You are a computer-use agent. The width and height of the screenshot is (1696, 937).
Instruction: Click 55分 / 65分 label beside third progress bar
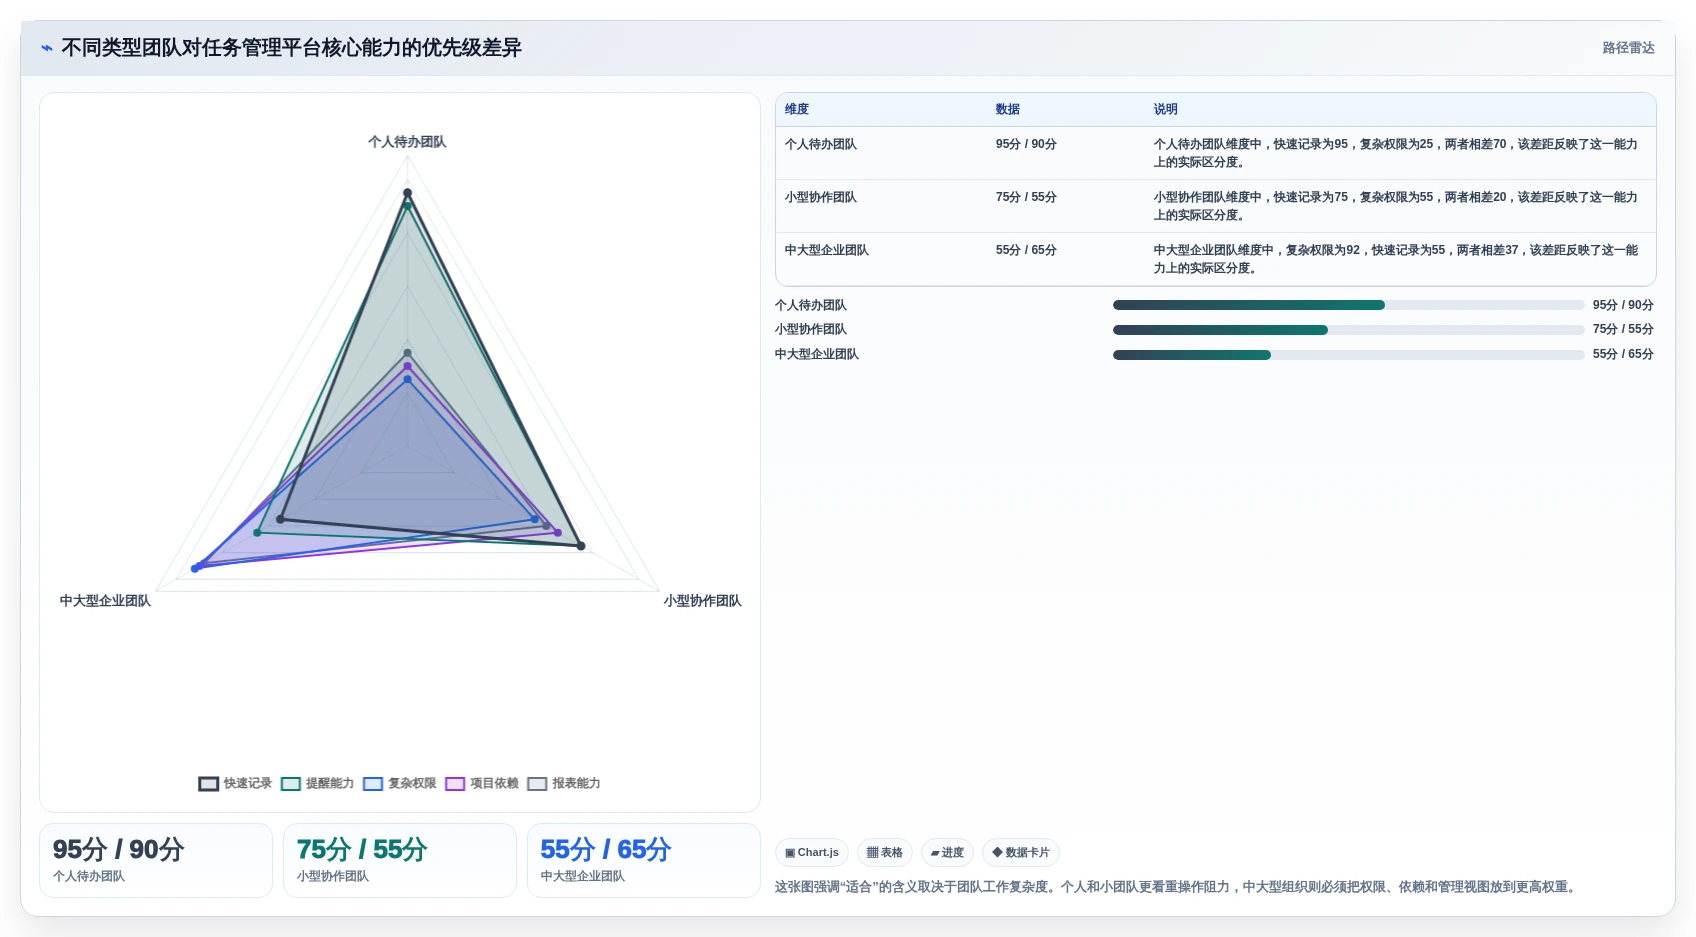click(x=1623, y=354)
